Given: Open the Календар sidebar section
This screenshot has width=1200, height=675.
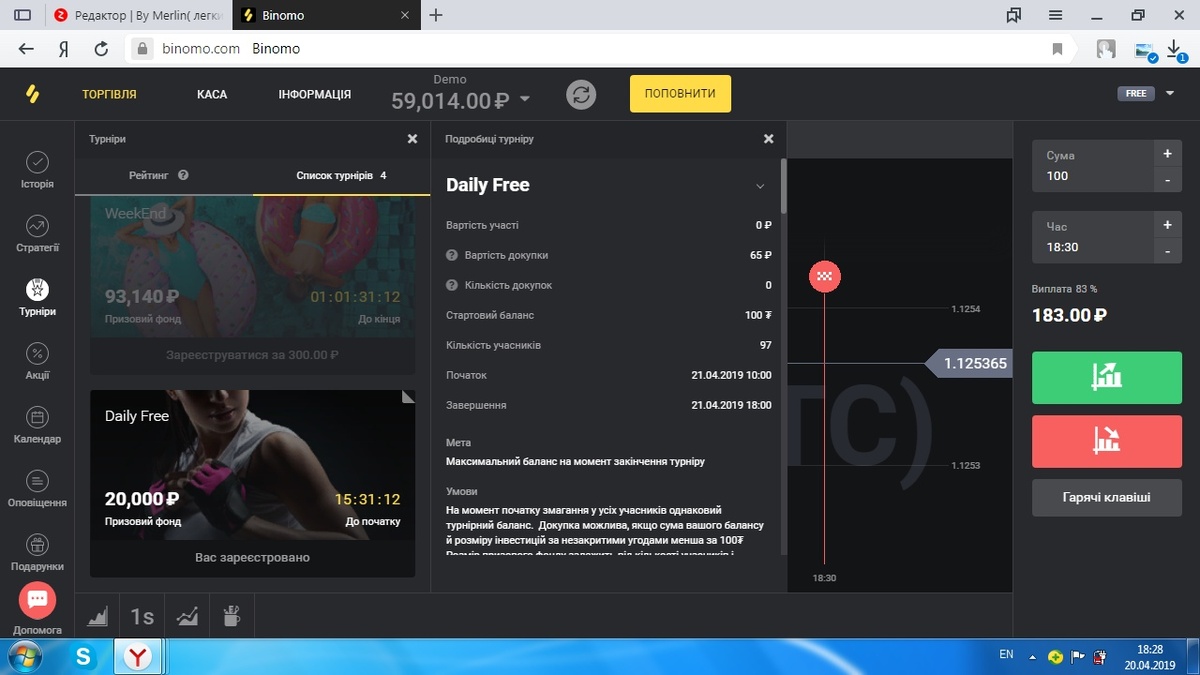Looking at the screenshot, I should coord(37,425).
